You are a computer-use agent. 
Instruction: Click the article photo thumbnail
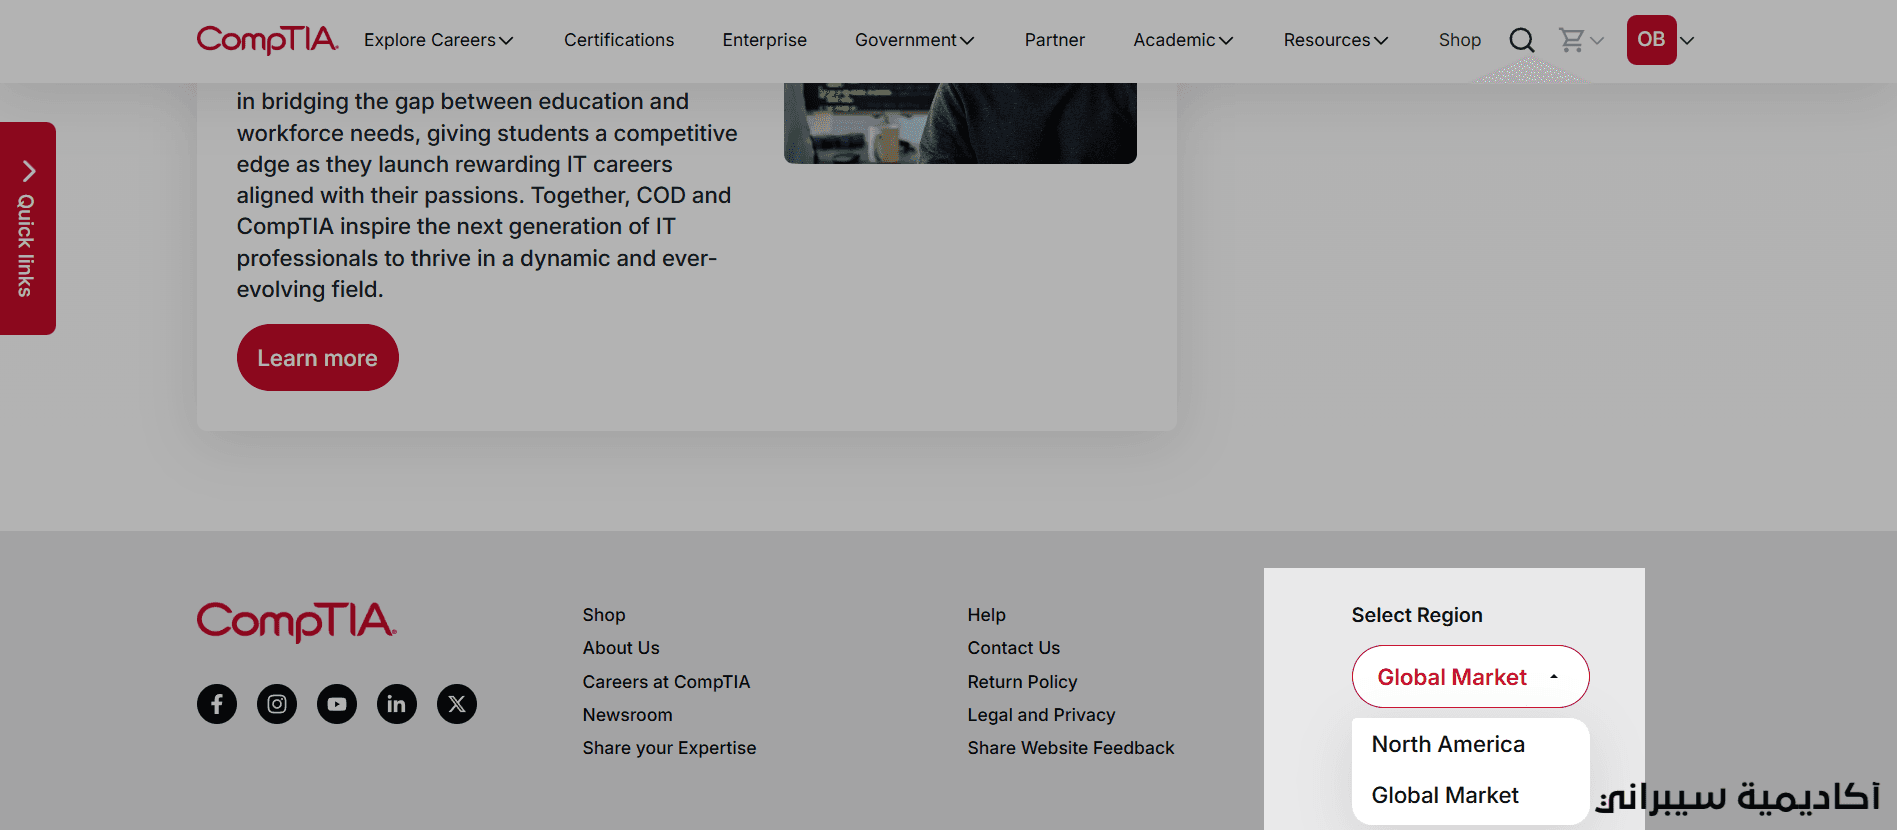(960, 123)
